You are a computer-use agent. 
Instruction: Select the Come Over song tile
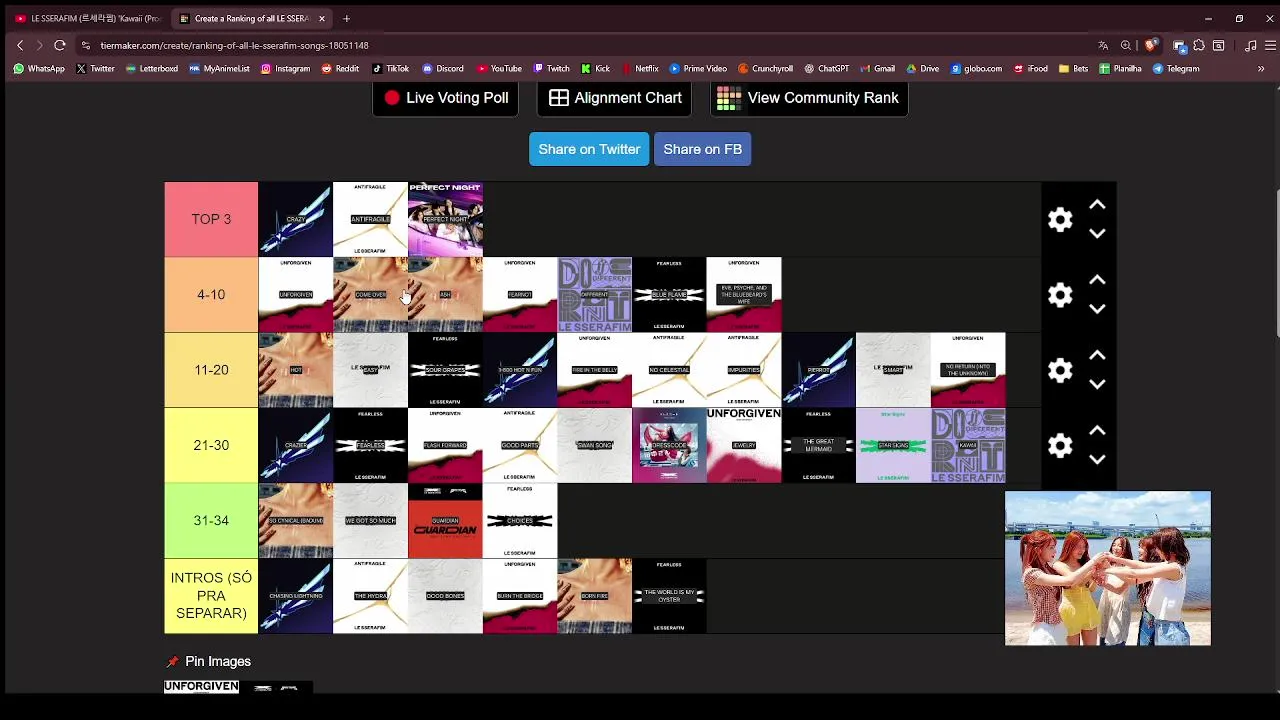(370, 295)
